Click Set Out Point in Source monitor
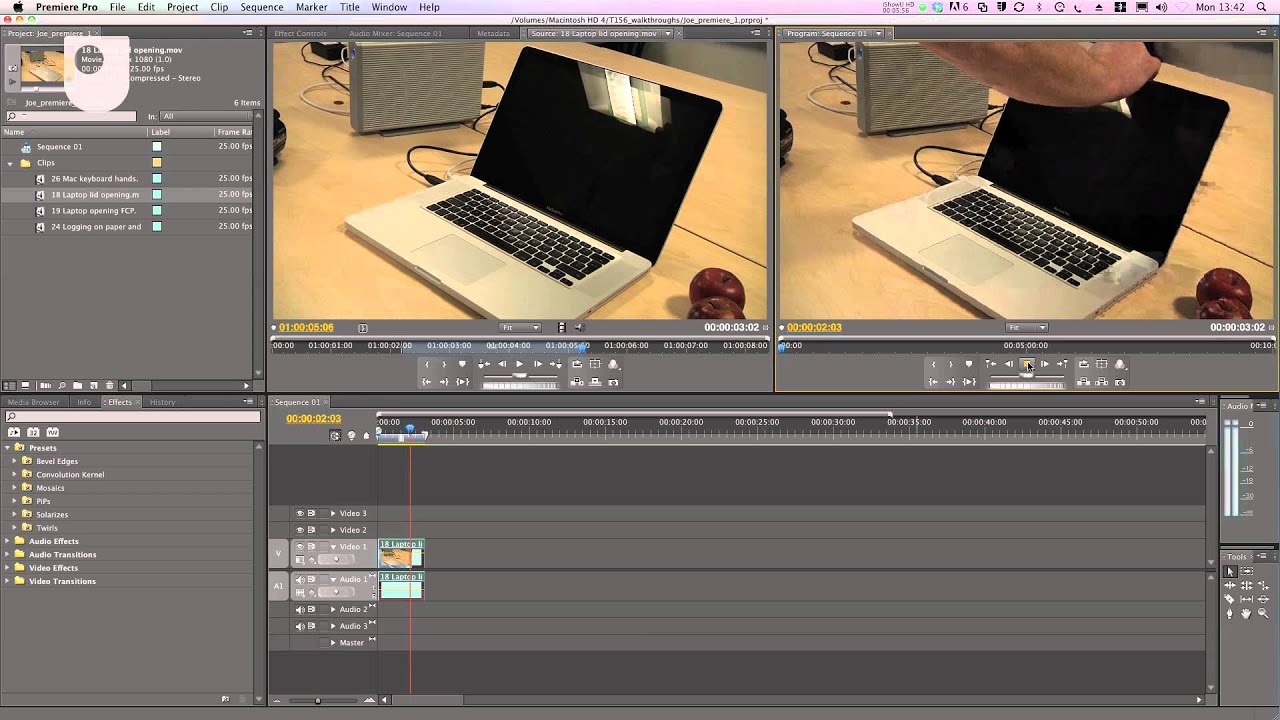The height and width of the screenshot is (720, 1280). (444, 364)
